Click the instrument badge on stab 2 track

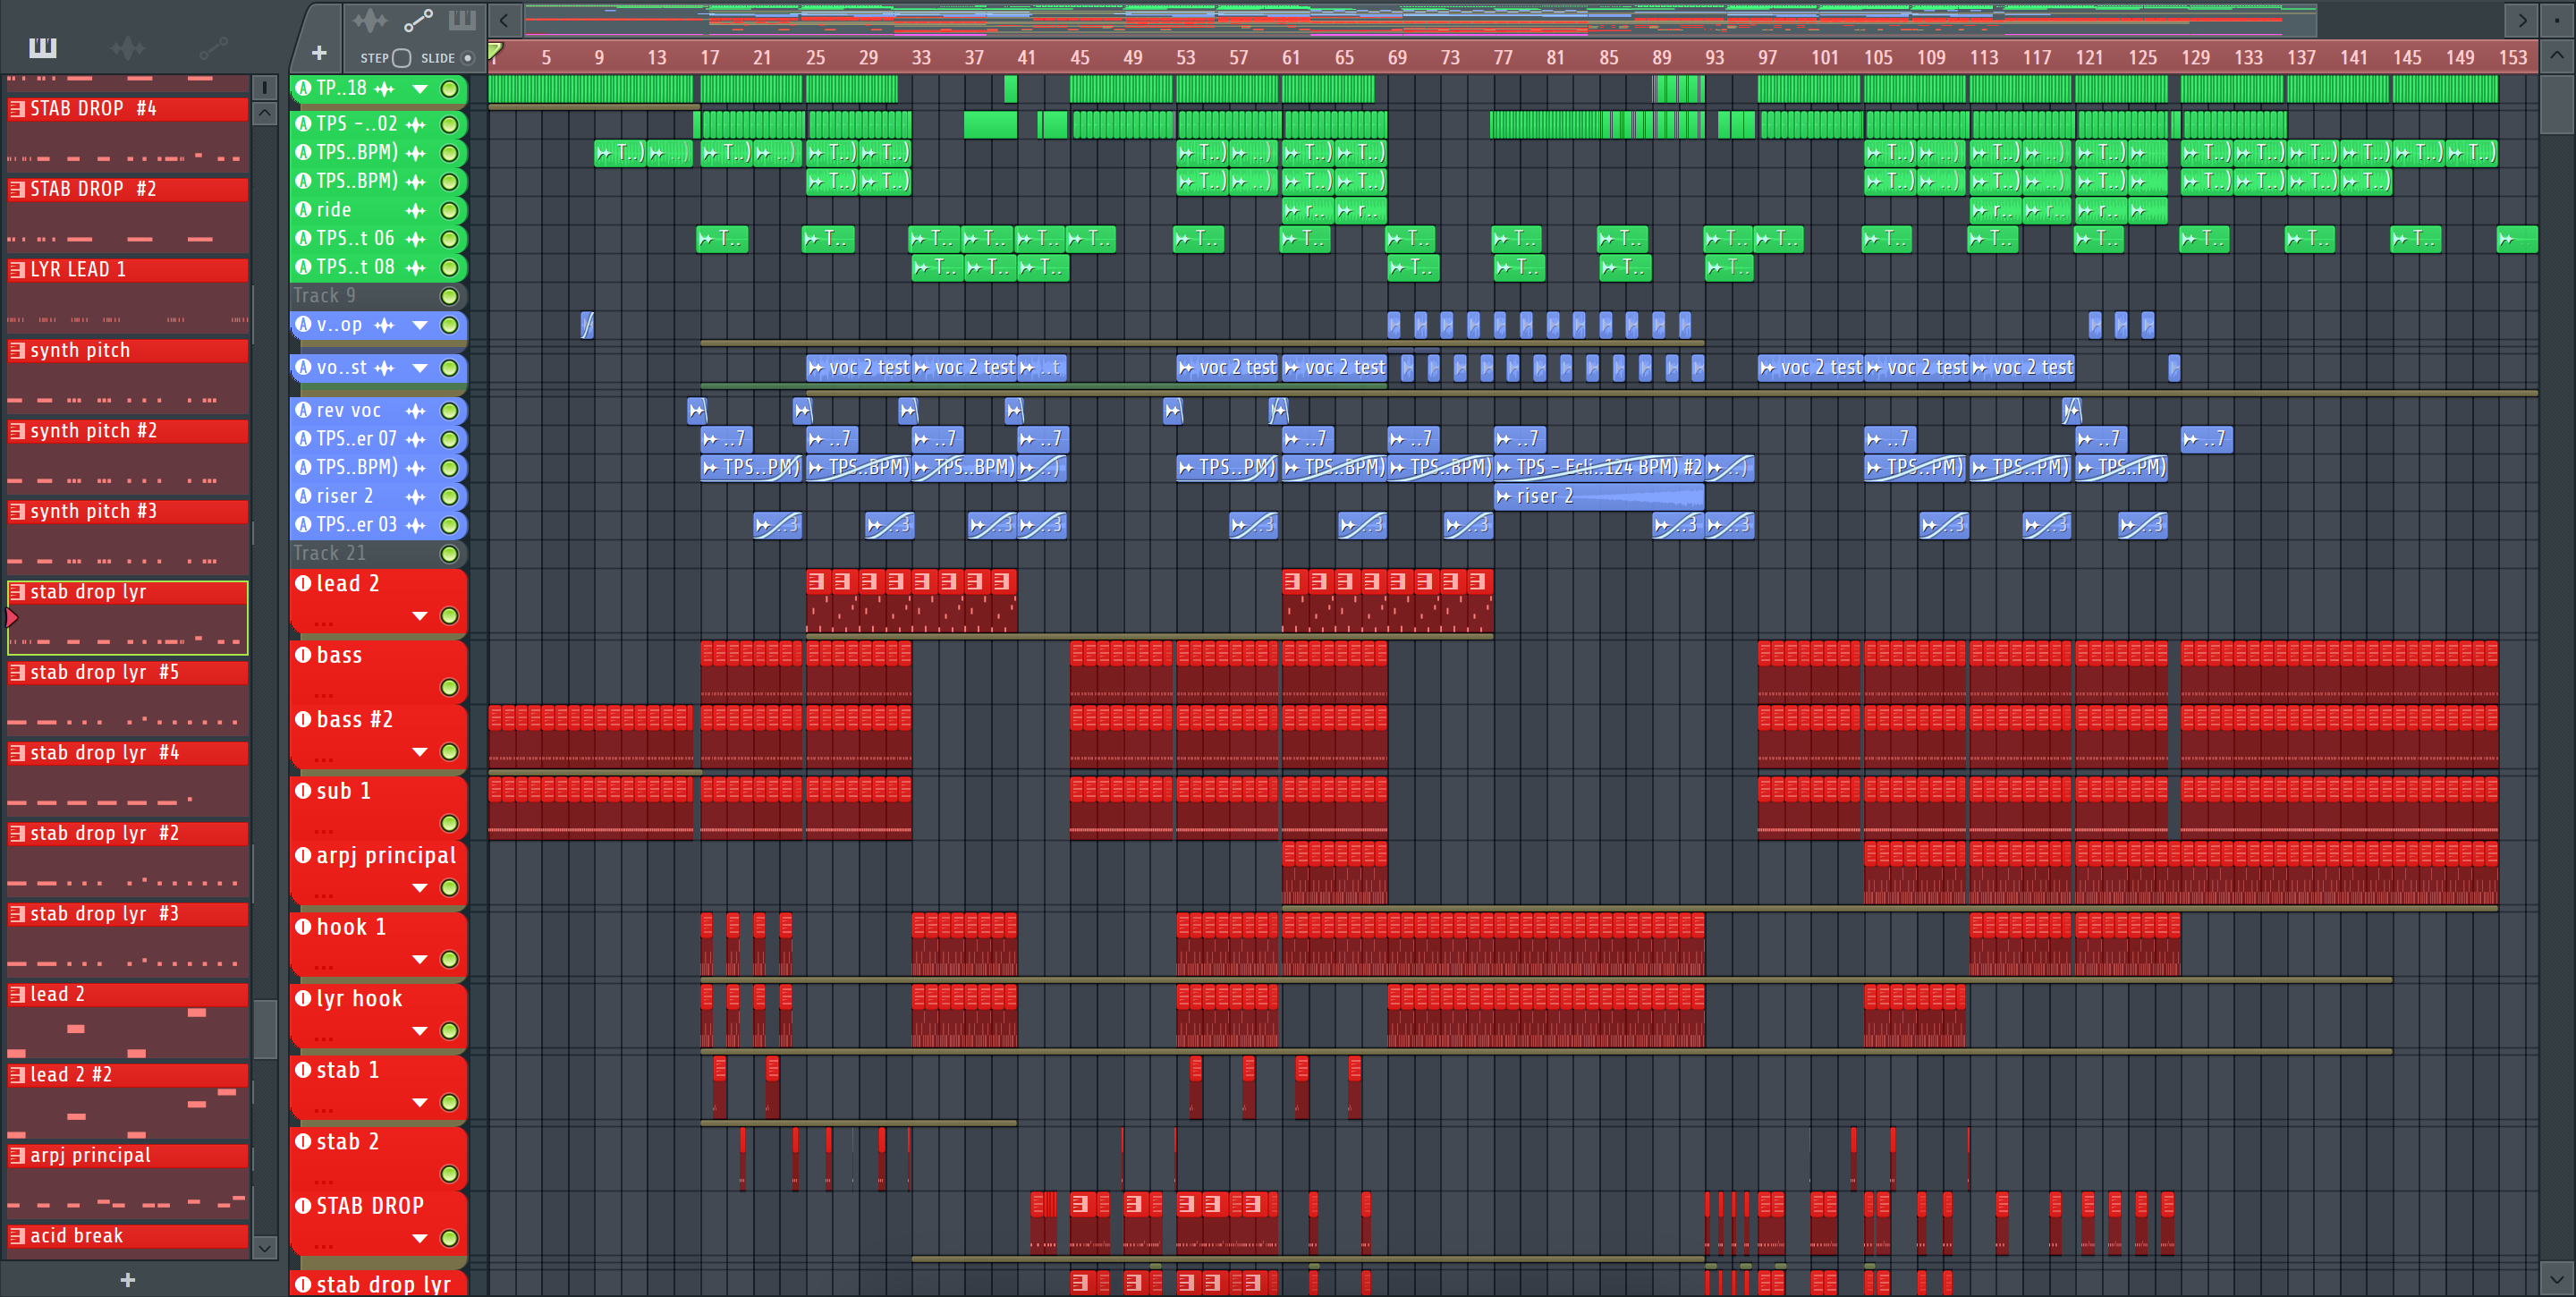[x=304, y=1141]
